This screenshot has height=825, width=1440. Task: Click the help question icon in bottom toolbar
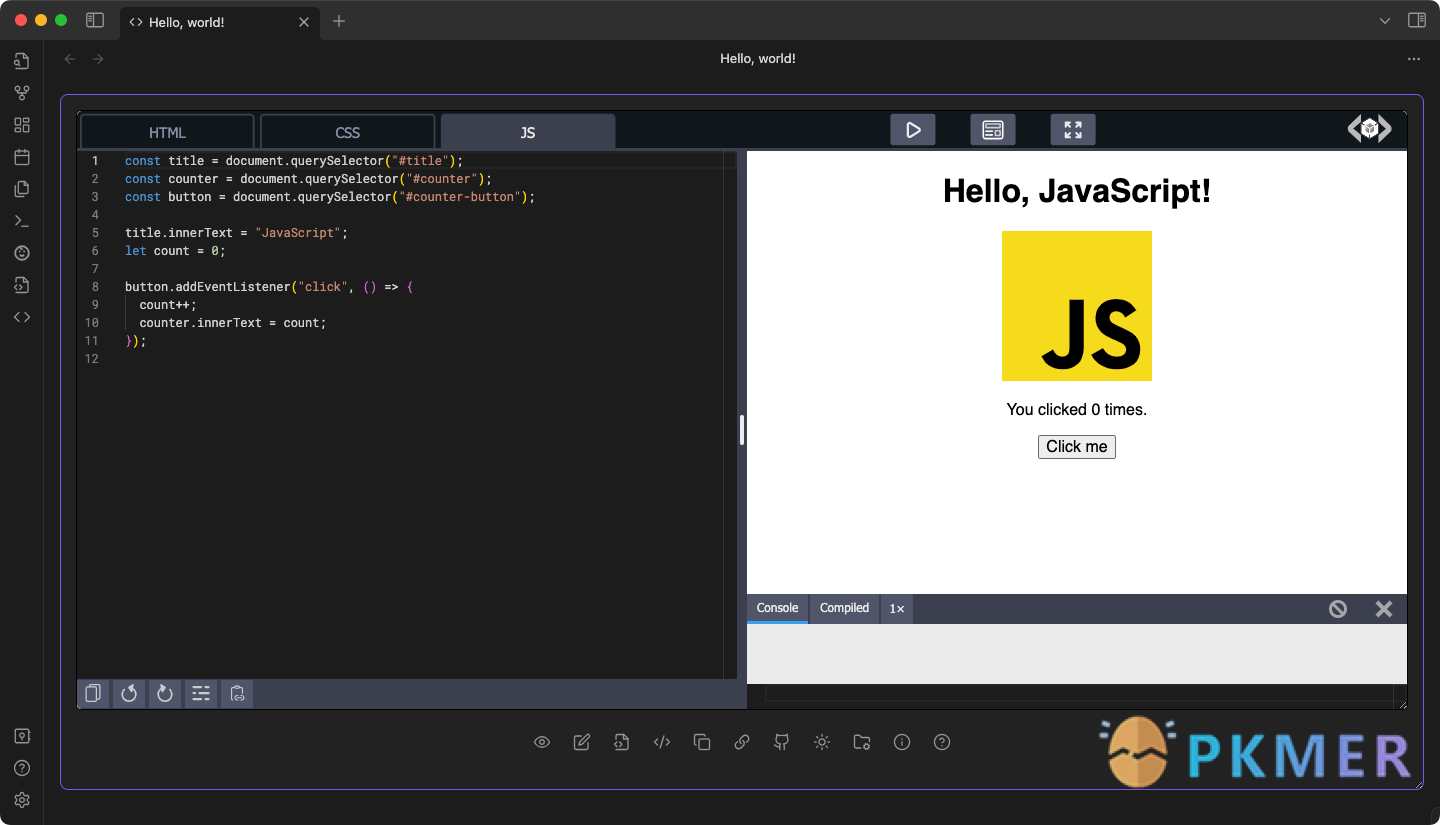pyautogui.click(x=942, y=742)
